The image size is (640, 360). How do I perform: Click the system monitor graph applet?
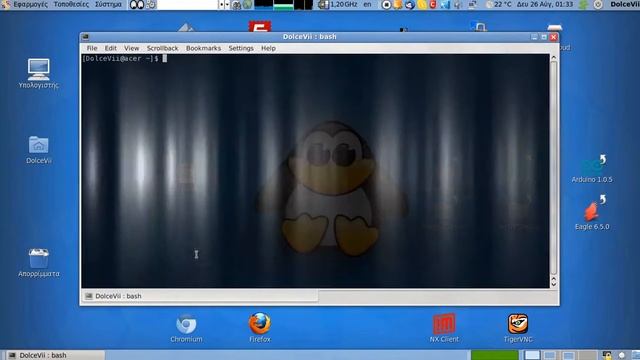283,5
